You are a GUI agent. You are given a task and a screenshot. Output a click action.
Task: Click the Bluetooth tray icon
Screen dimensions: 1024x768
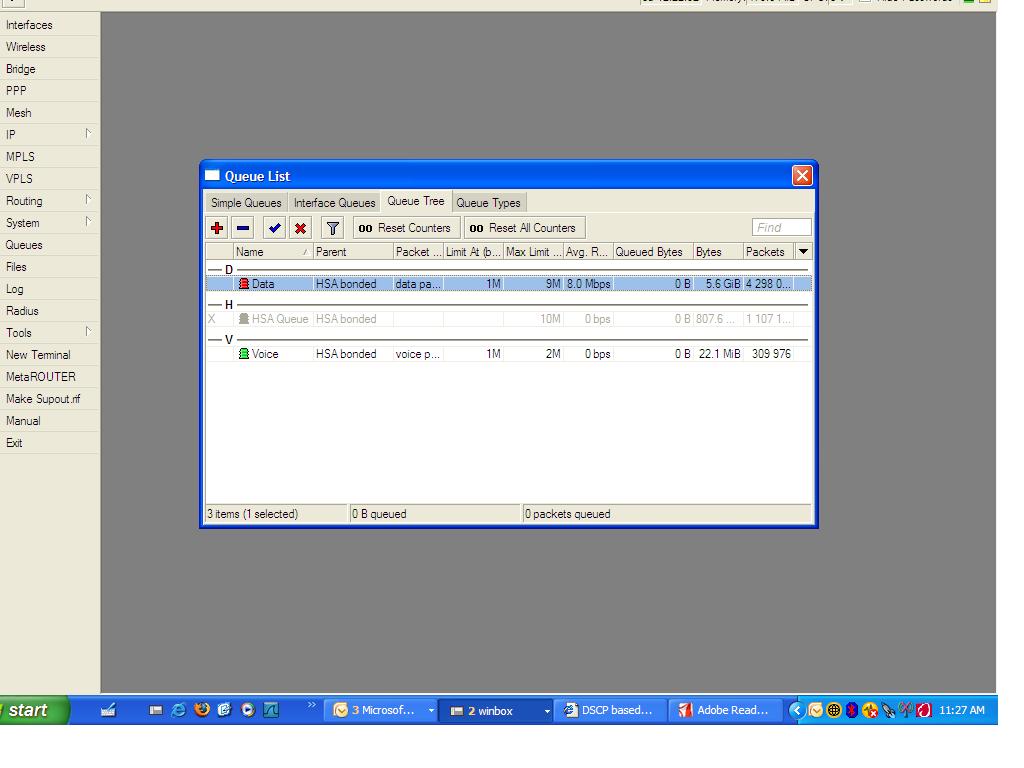pyautogui.click(x=852, y=710)
